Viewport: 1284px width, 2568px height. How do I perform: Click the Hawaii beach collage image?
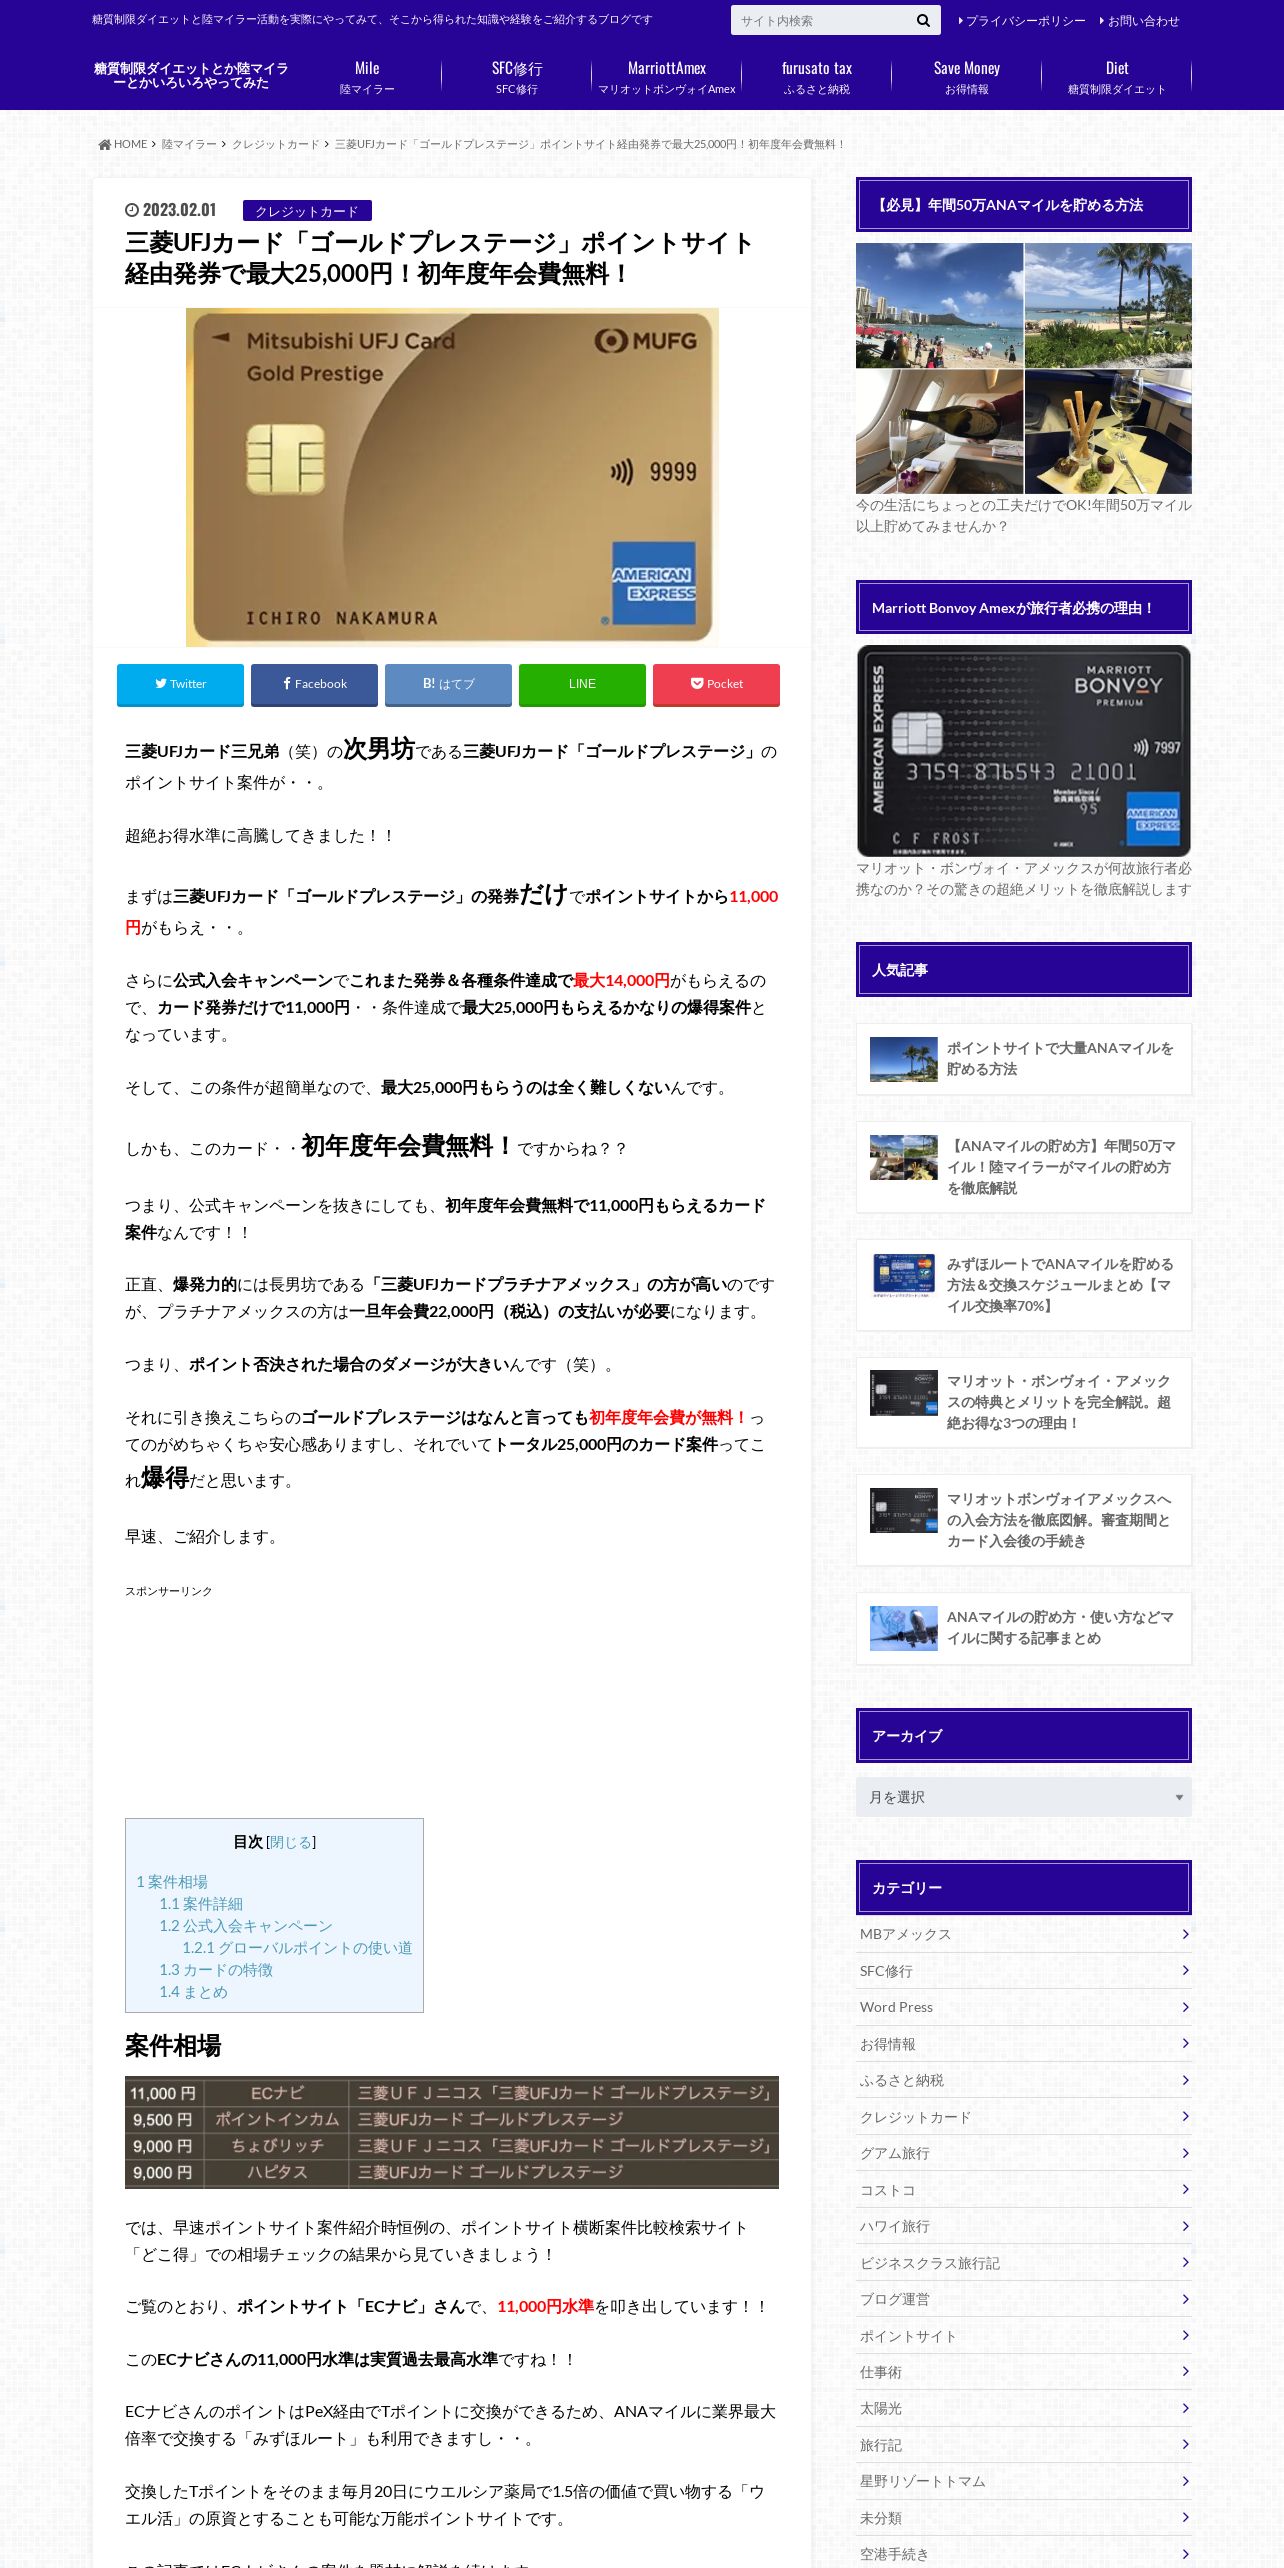1024,369
